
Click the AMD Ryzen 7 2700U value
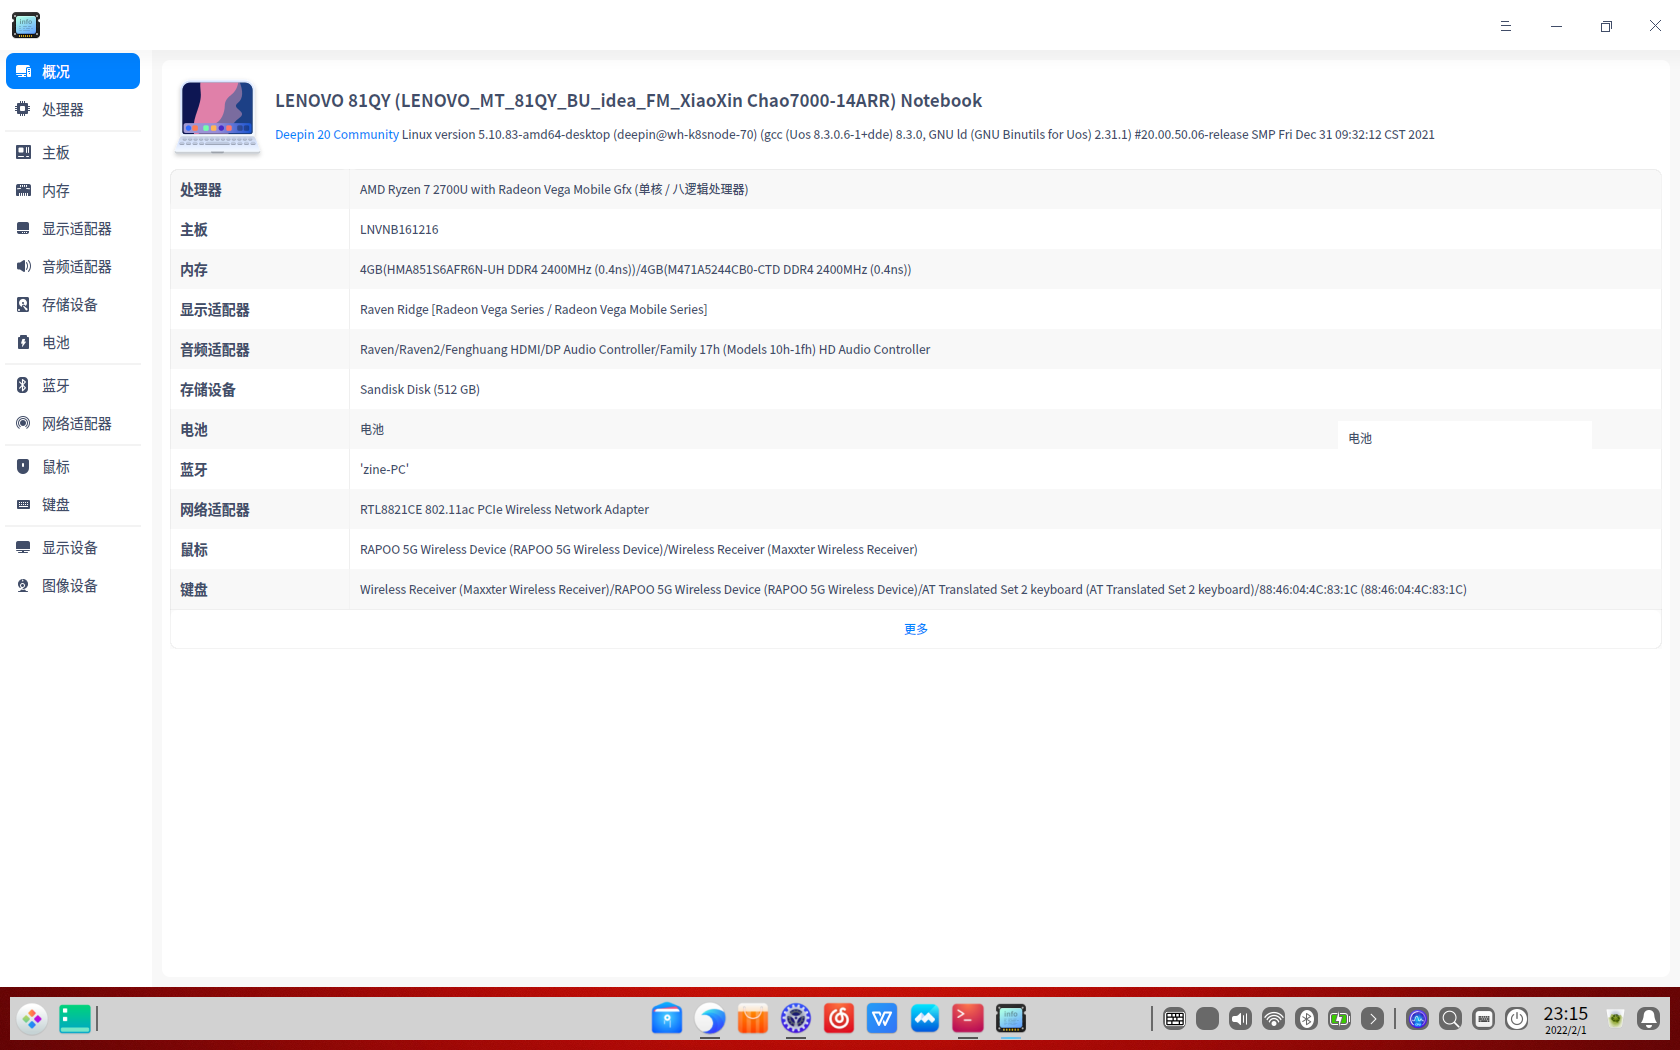(554, 189)
